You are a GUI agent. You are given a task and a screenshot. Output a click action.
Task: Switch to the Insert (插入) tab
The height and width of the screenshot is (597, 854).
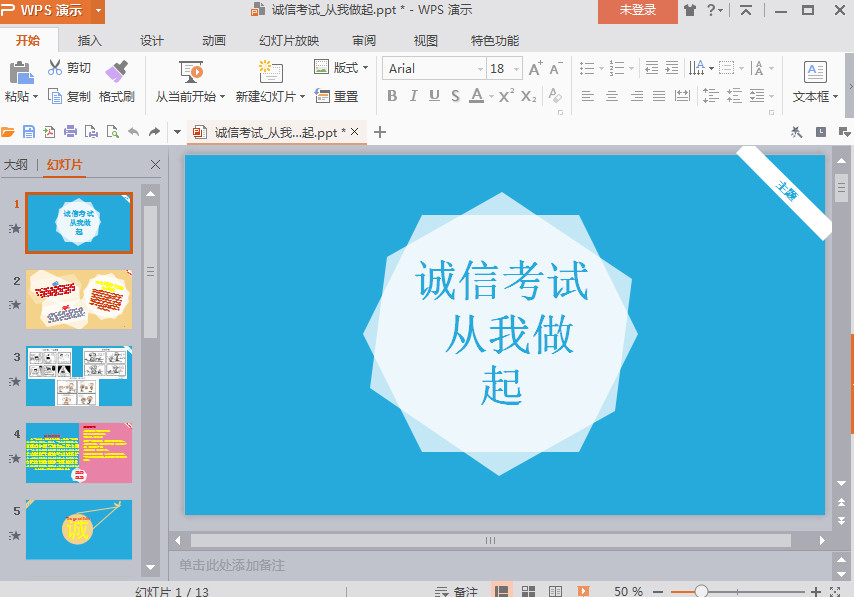(89, 40)
